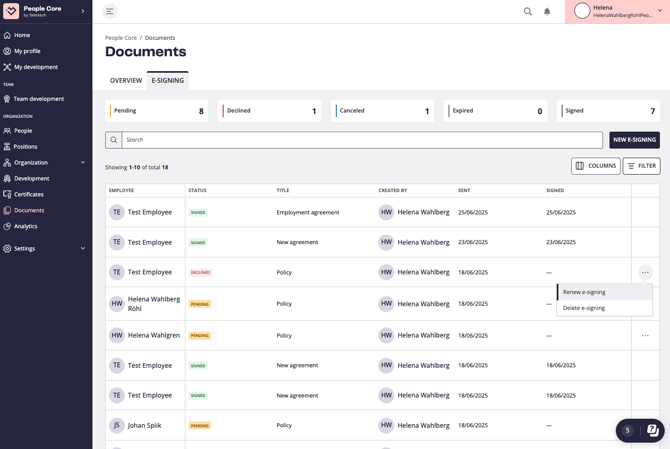Image resolution: width=670 pixels, height=449 pixels.
Task: Click the search magnifier icon in header
Action: coord(528,12)
